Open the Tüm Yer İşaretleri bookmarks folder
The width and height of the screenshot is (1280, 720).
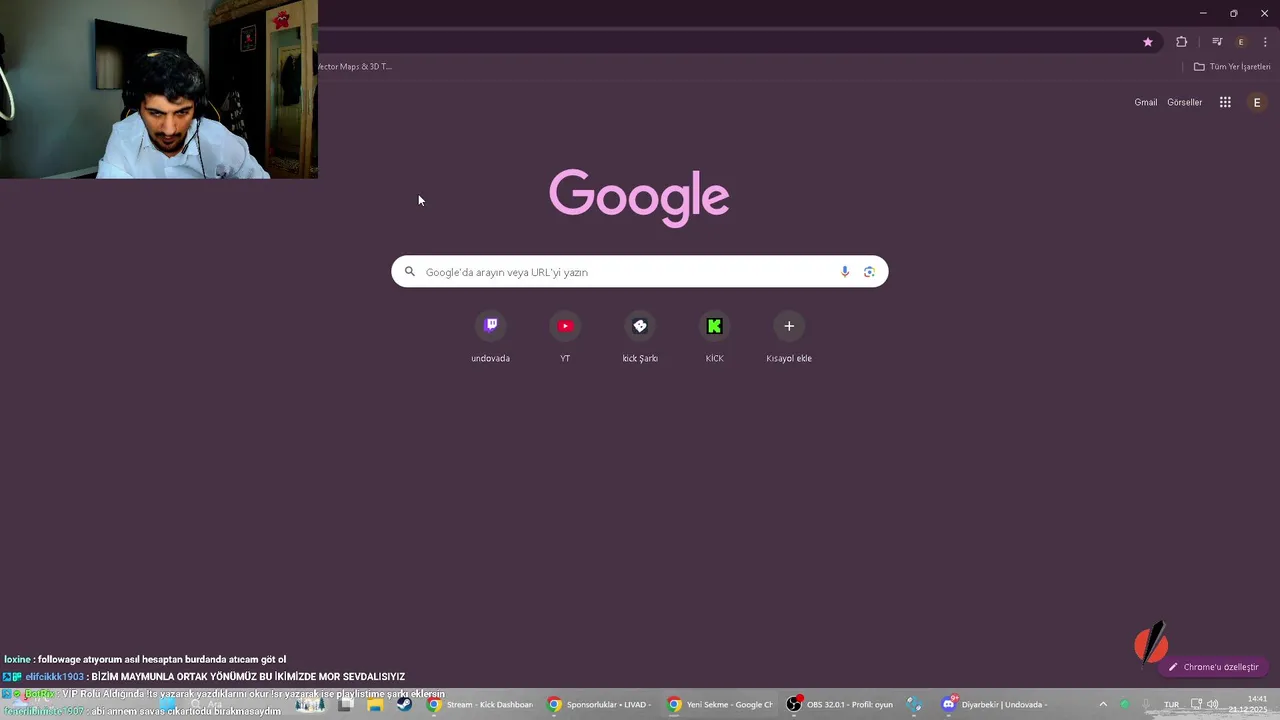[1232, 67]
